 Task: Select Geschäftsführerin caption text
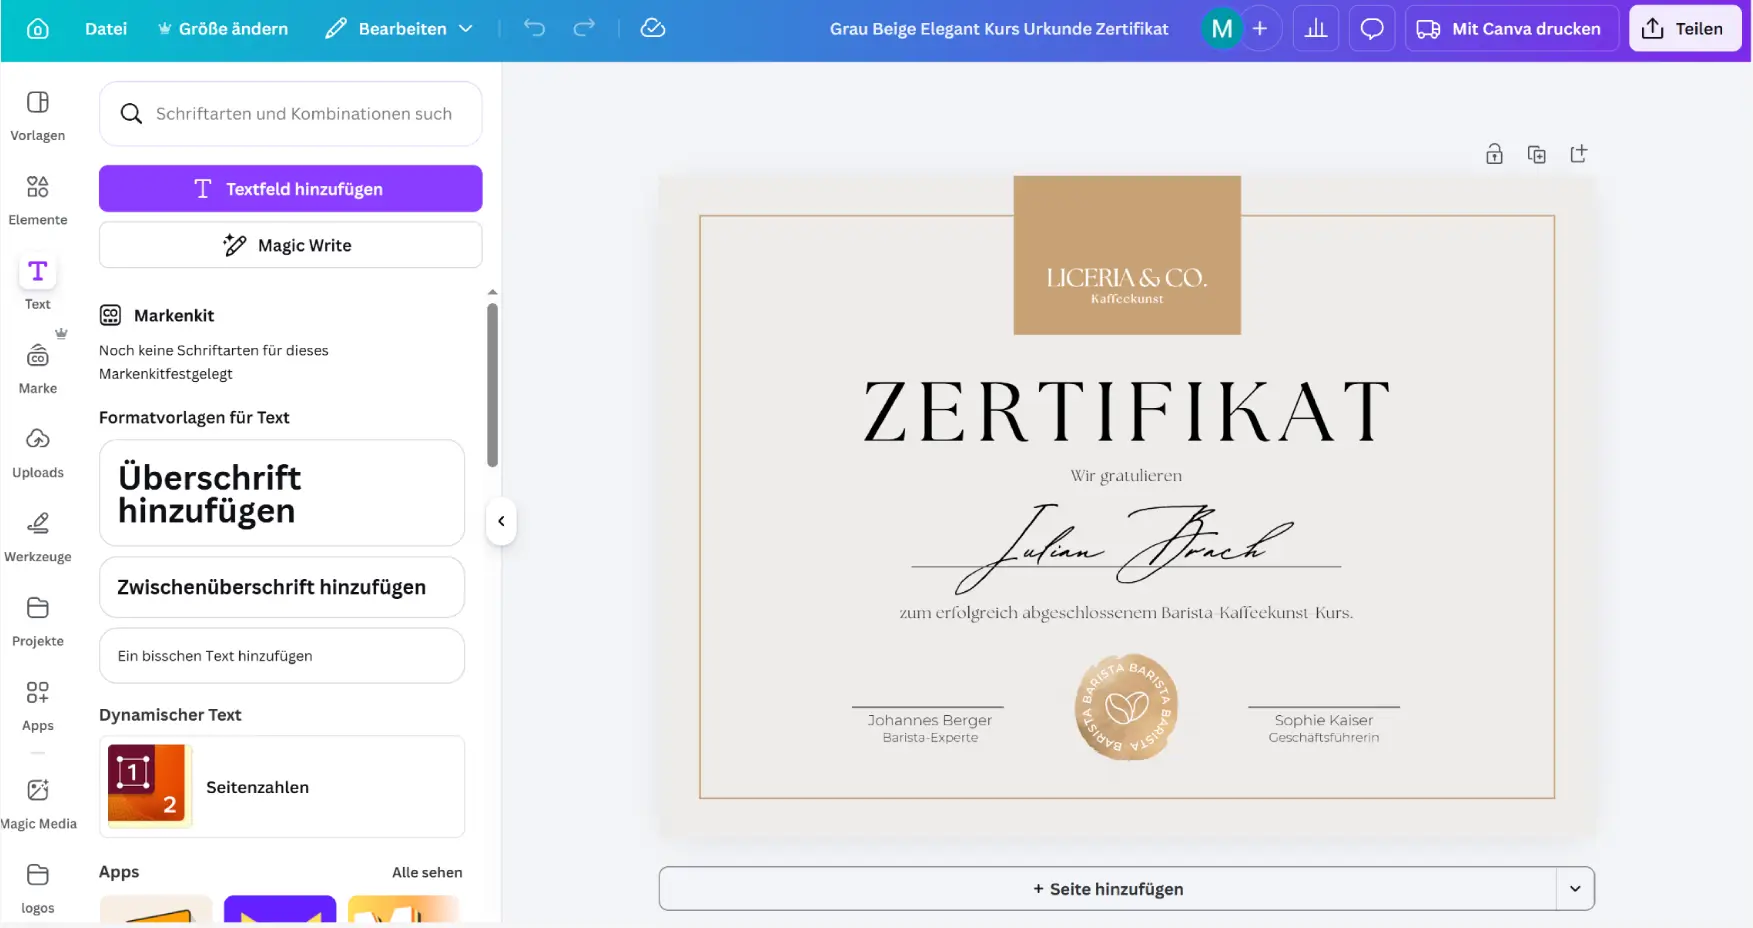[x=1324, y=738]
